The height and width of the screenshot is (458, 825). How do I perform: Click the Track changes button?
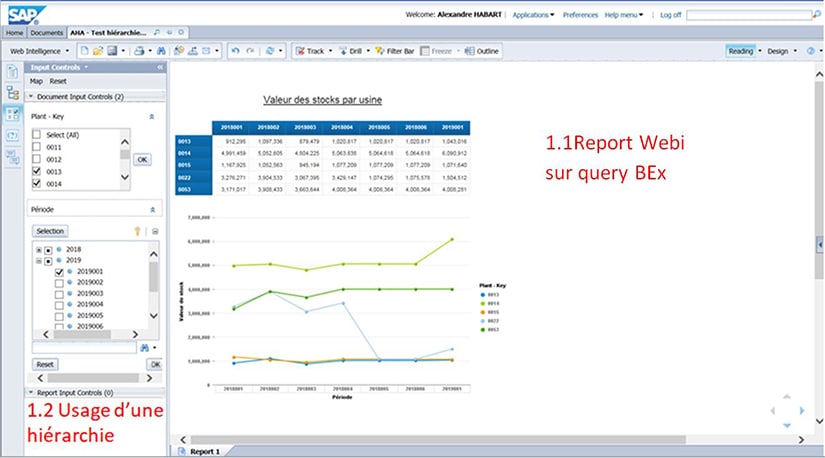click(310, 51)
